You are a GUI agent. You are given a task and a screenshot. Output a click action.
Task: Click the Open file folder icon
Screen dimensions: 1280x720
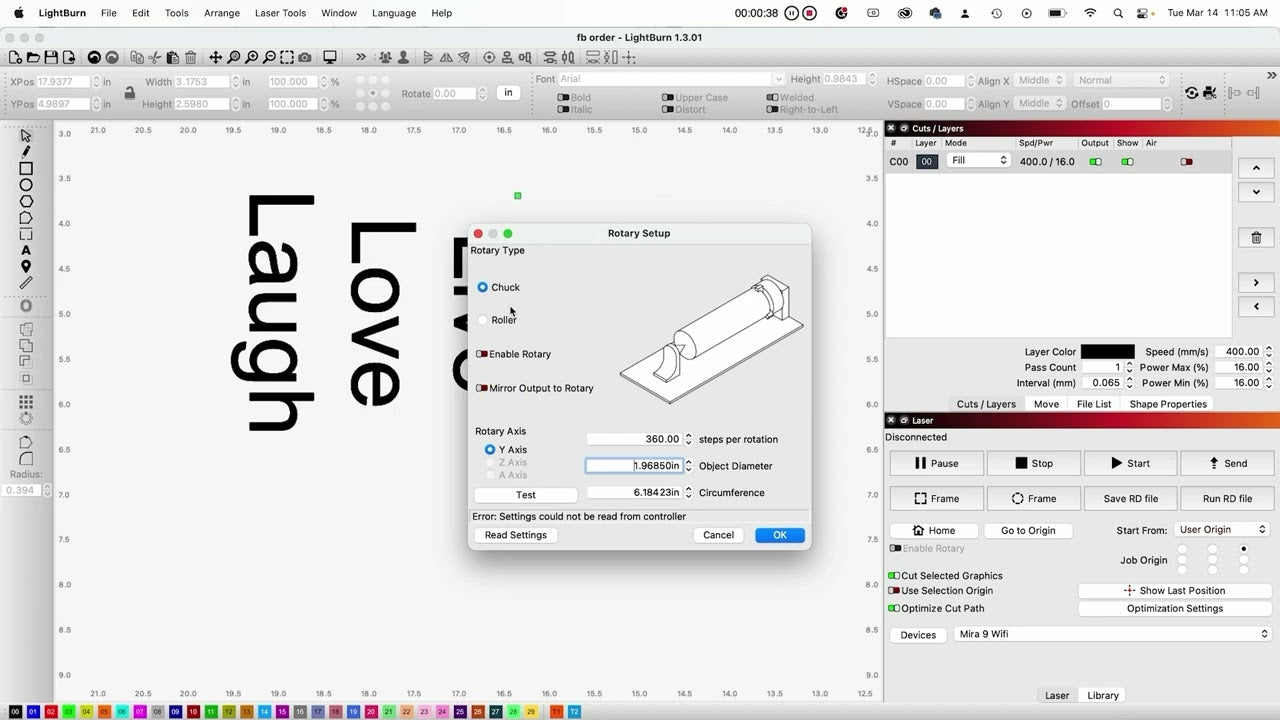pos(32,58)
